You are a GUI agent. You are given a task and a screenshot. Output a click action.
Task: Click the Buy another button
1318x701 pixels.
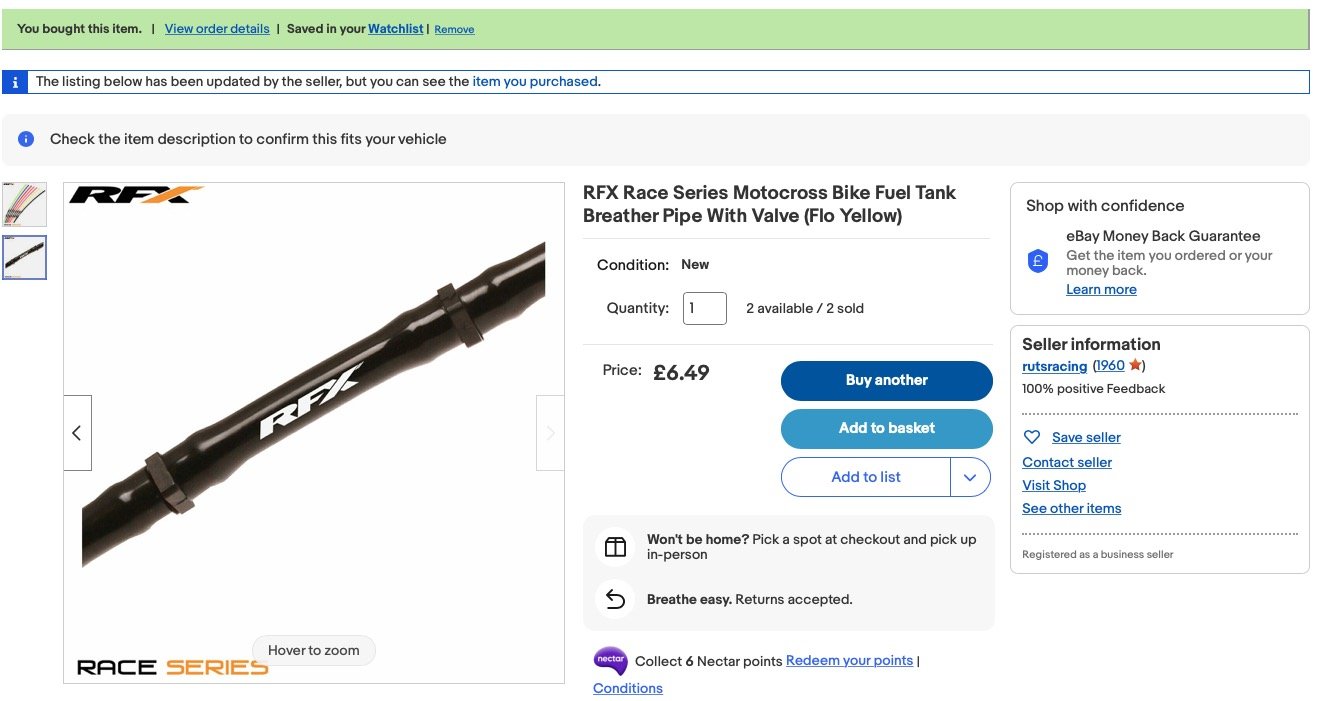(x=887, y=380)
